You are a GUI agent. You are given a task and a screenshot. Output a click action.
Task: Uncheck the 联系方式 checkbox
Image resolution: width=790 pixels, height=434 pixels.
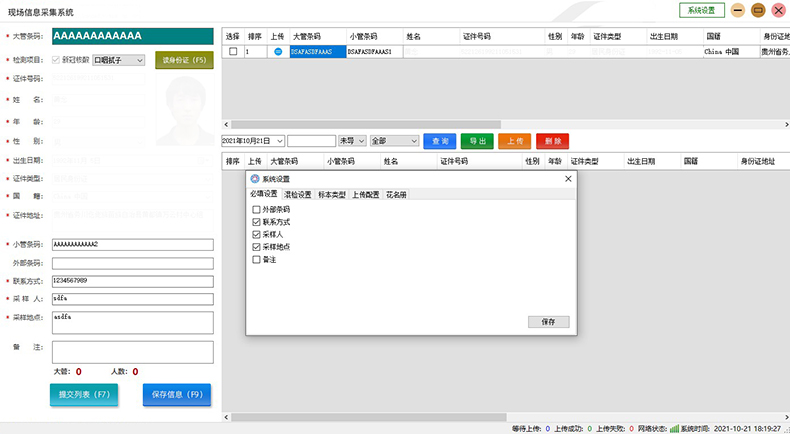pyautogui.click(x=257, y=221)
